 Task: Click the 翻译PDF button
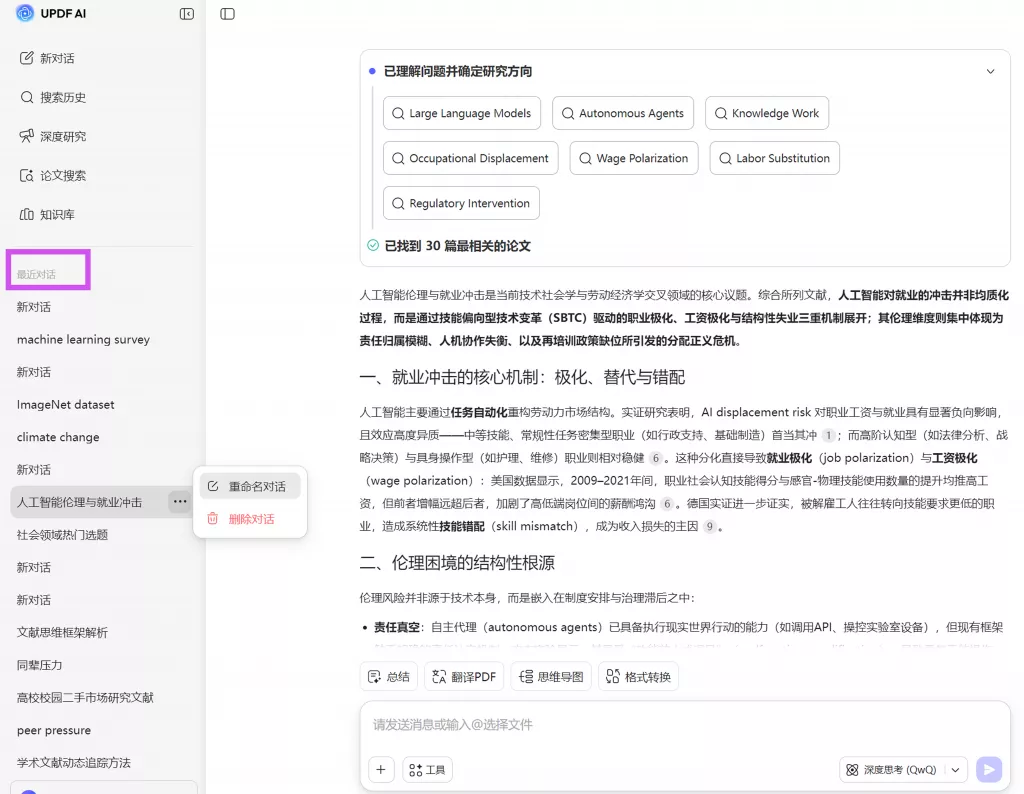coord(464,677)
